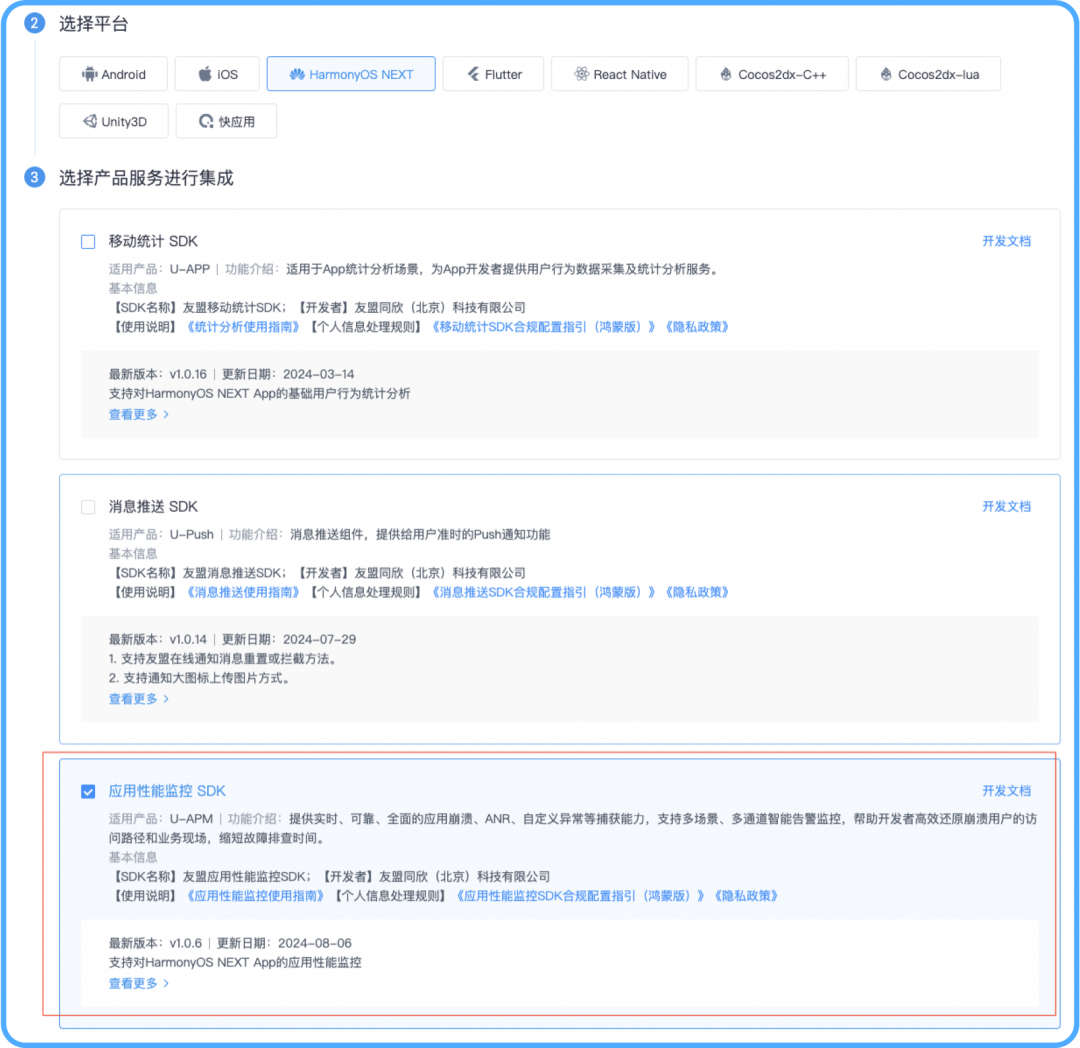Check the 消息推送 SDK checkbox
Image resolution: width=1080 pixels, height=1048 pixels.
click(88, 507)
